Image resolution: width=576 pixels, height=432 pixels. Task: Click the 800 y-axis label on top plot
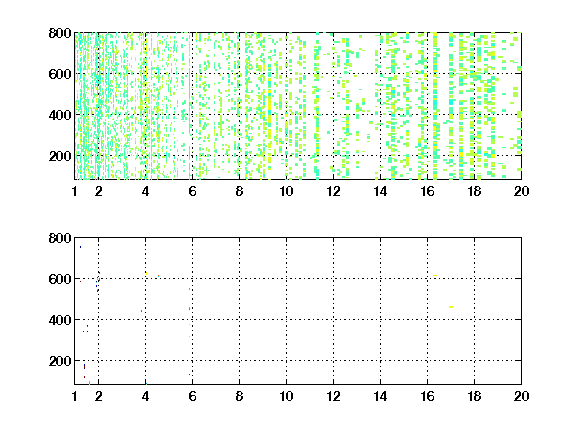(x=60, y=33)
